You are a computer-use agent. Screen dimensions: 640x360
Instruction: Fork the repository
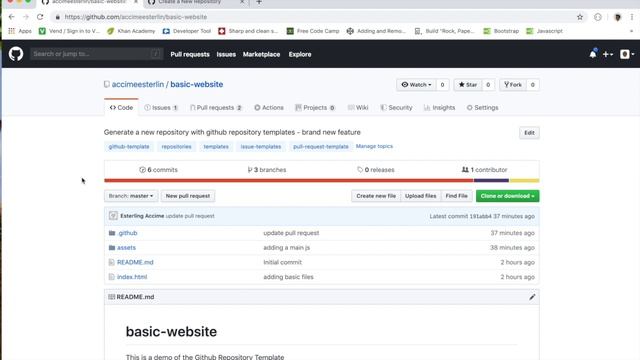point(513,84)
